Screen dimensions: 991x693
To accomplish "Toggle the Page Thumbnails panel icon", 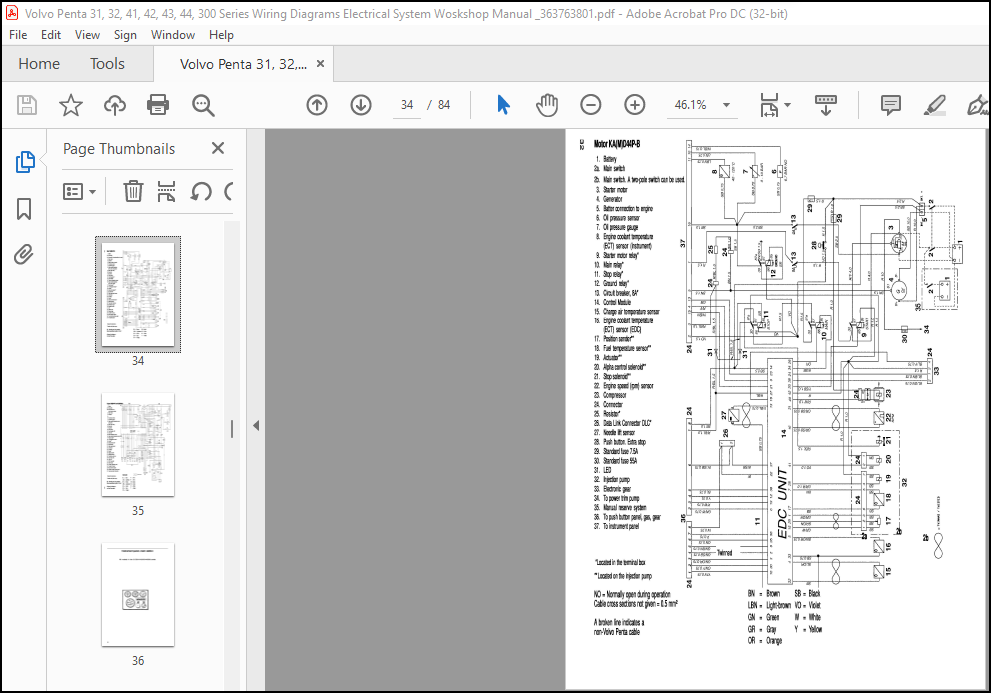I will point(25,163).
